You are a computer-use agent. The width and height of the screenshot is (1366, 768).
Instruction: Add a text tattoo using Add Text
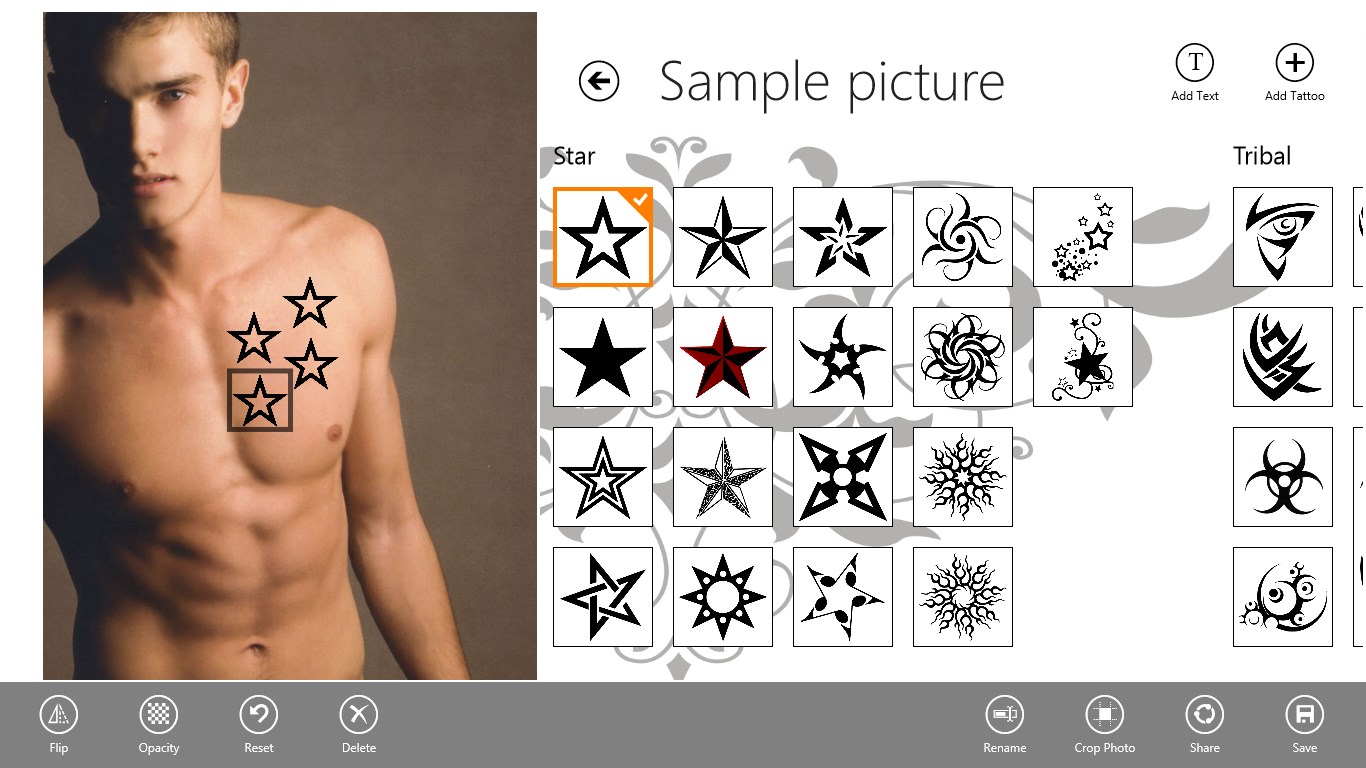(1195, 63)
